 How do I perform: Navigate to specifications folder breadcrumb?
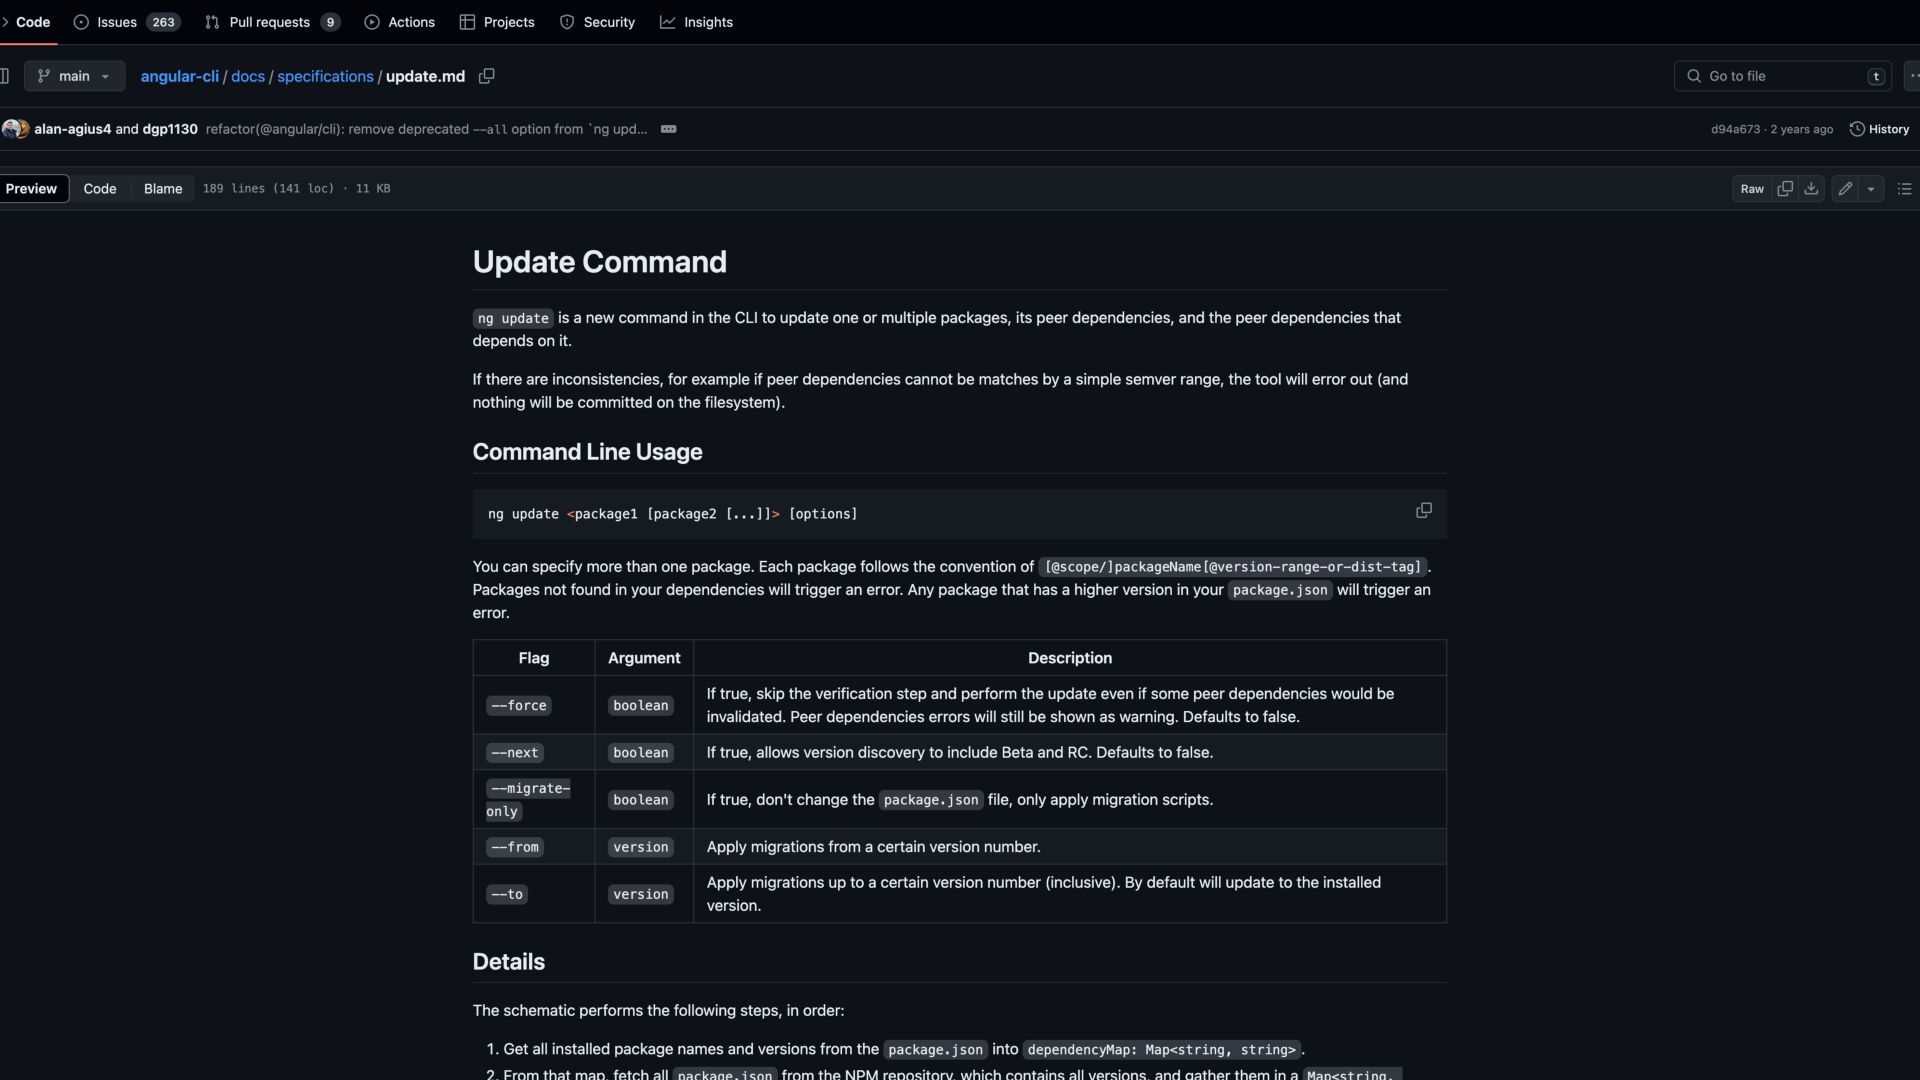[x=325, y=76]
